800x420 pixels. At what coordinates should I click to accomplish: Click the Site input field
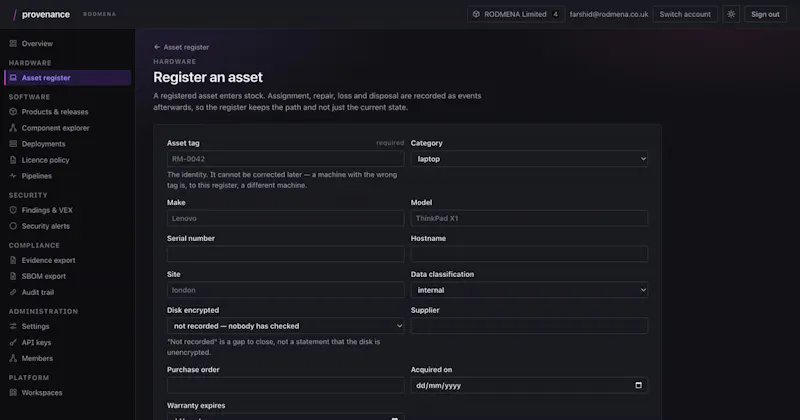point(285,290)
